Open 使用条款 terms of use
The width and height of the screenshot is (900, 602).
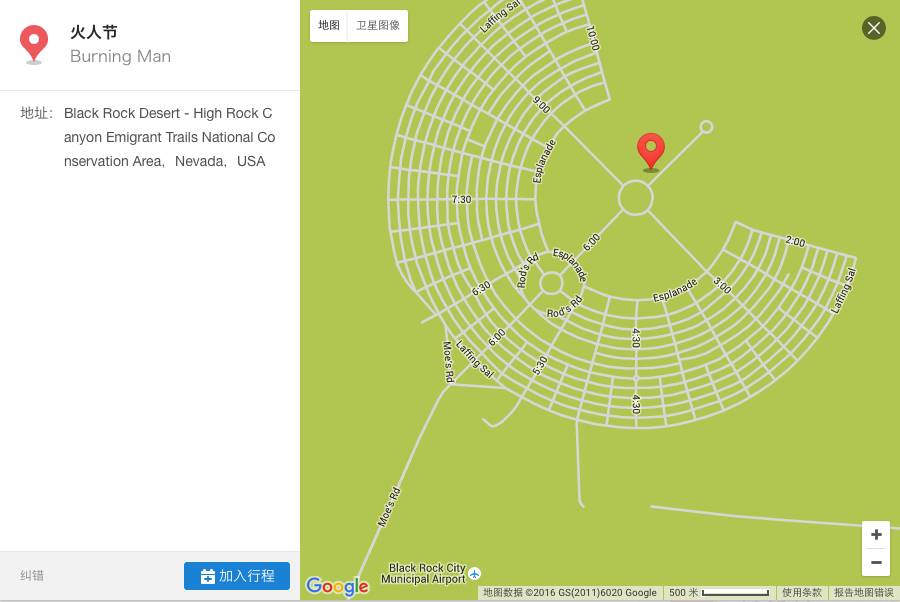pos(801,592)
